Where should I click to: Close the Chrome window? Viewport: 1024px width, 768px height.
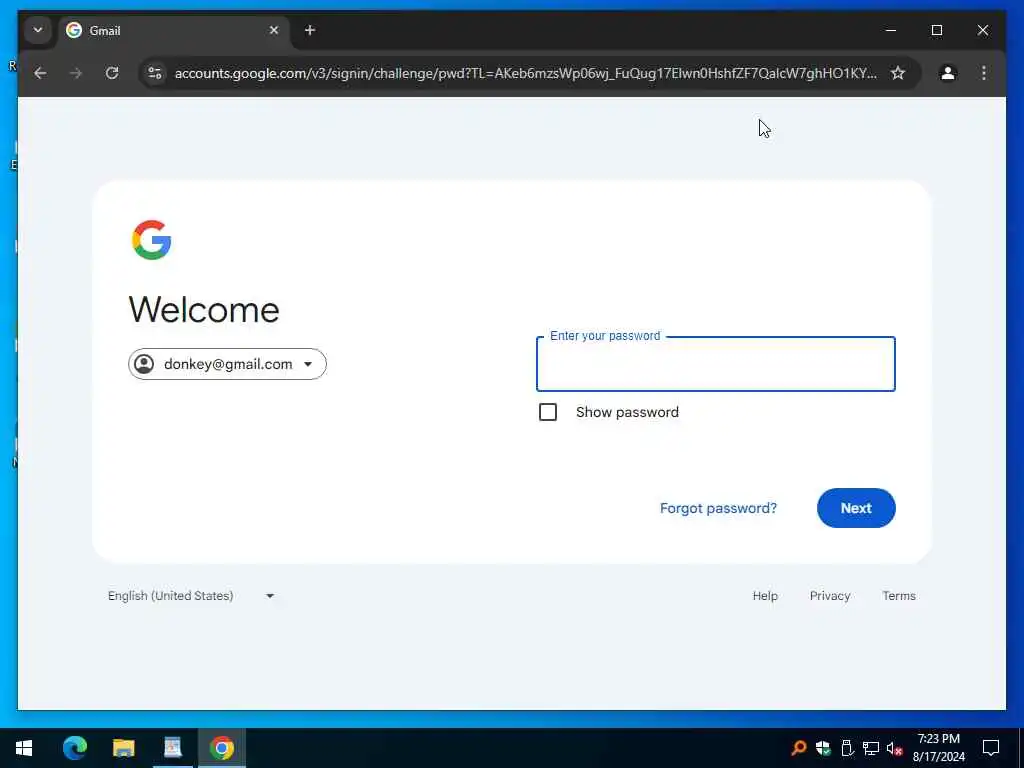[x=982, y=30]
